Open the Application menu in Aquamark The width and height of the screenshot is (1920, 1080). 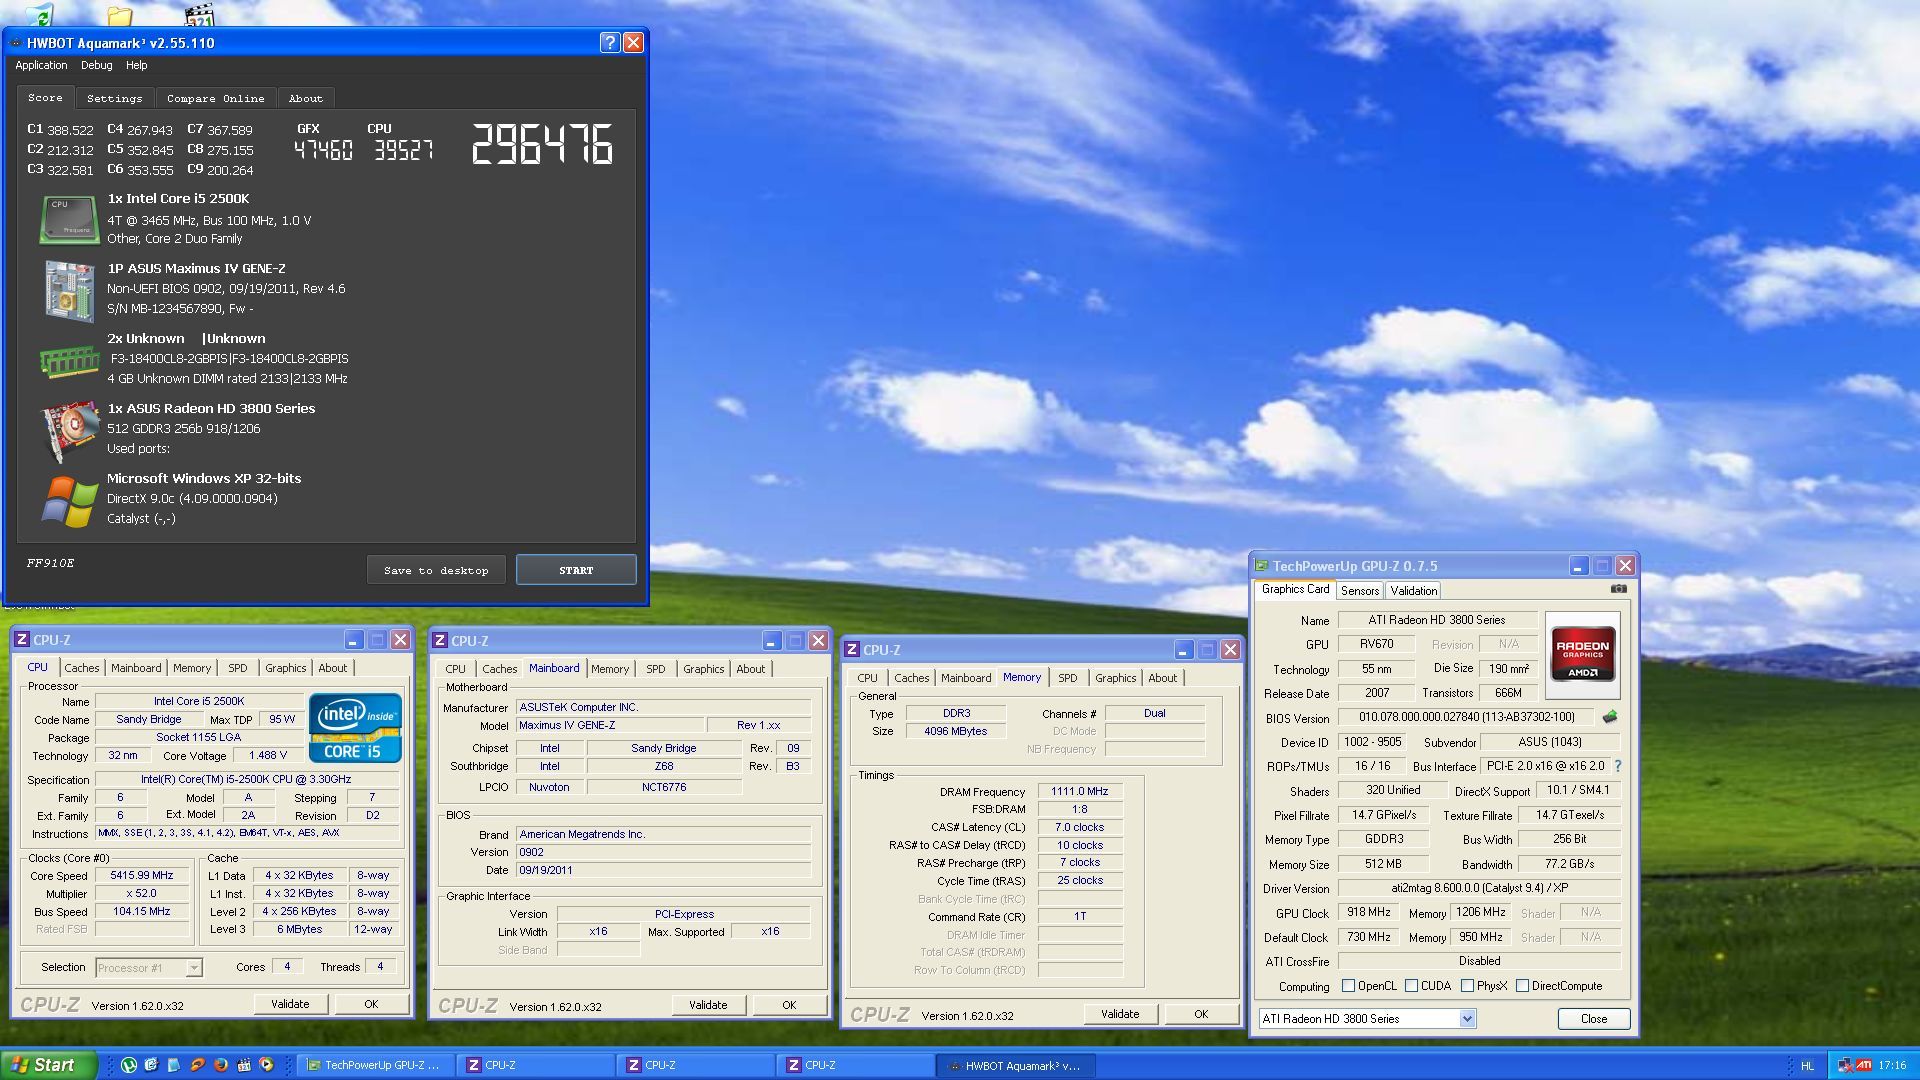tap(41, 65)
